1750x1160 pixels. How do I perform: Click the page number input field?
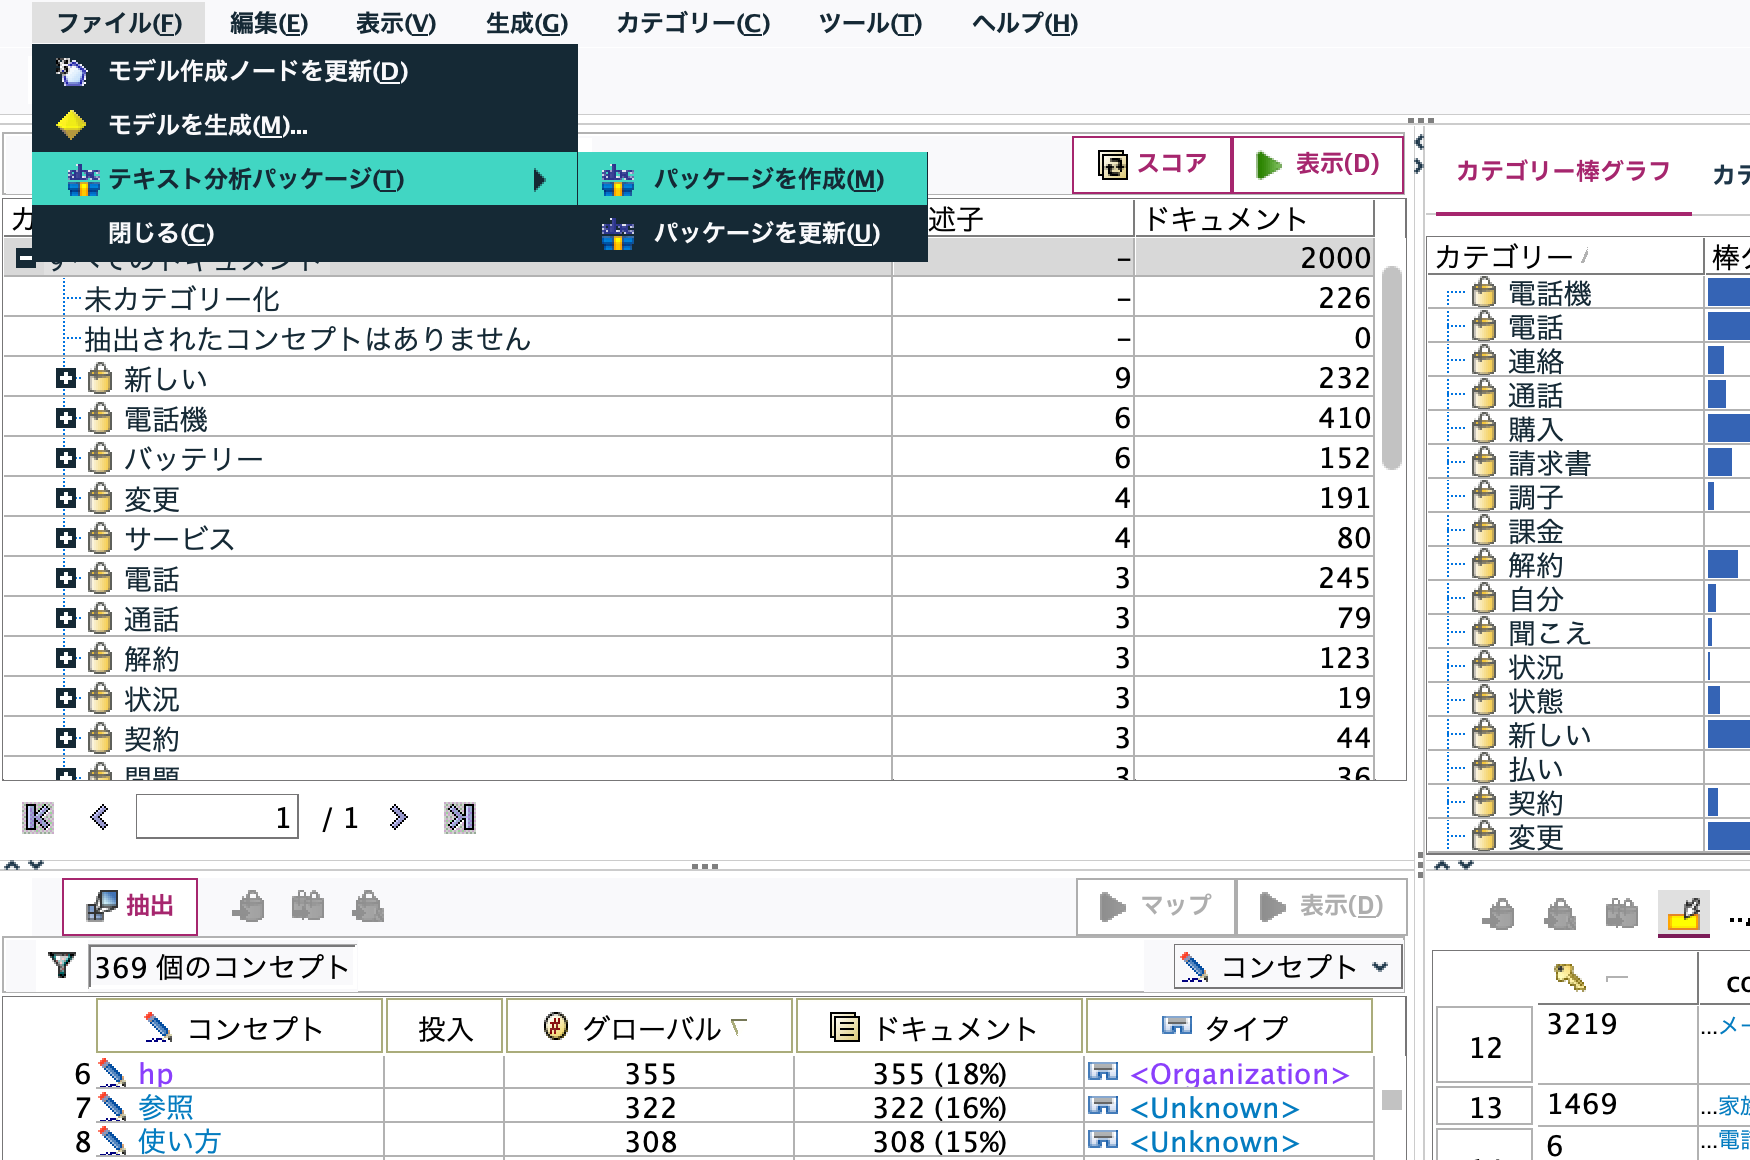(216, 817)
